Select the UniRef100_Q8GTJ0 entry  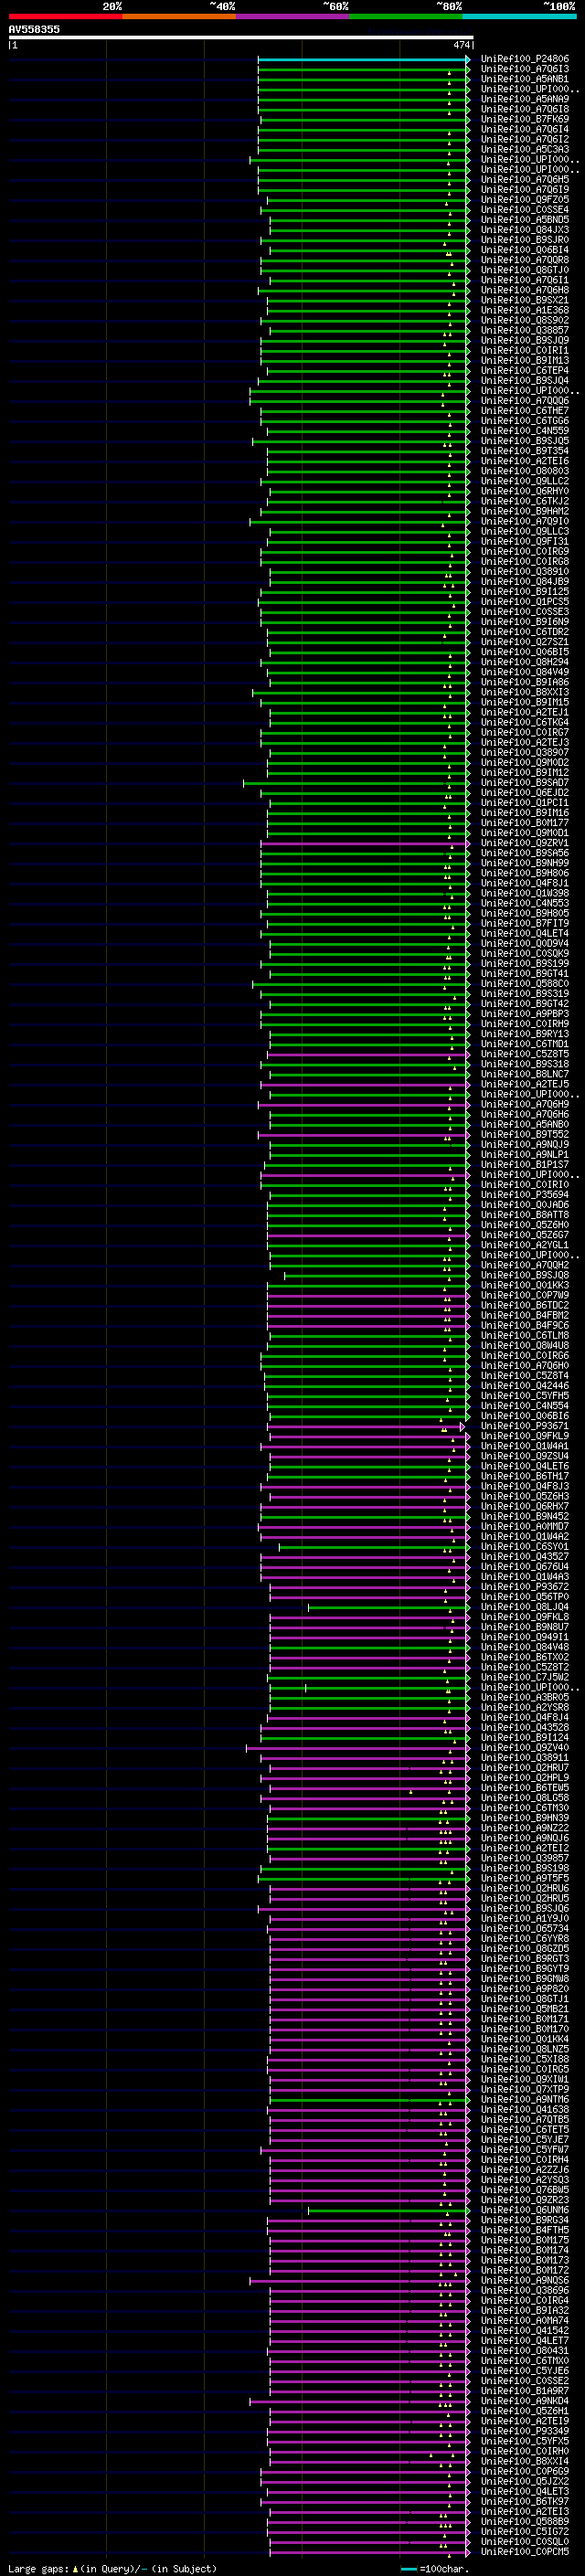tap(525, 270)
